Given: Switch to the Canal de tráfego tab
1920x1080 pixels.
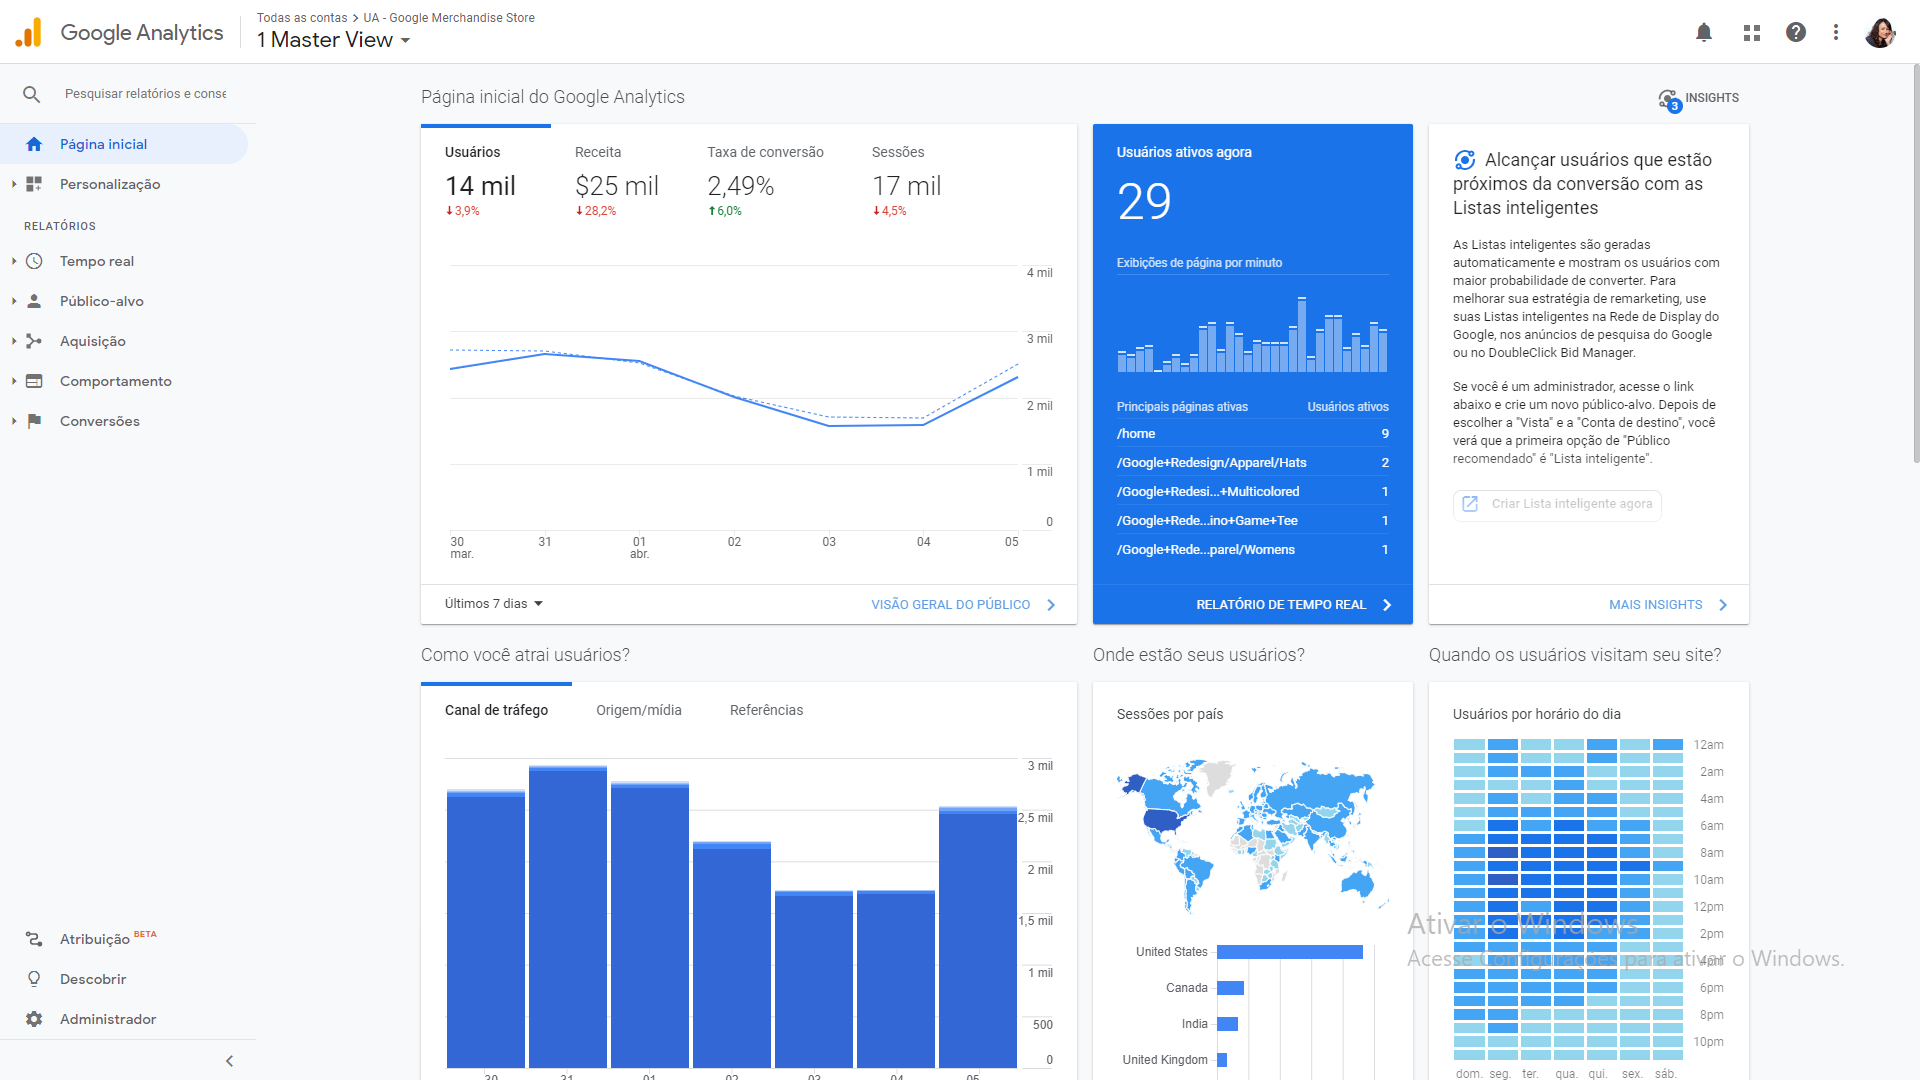Looking at the screenshot, I should click(496, 710).
